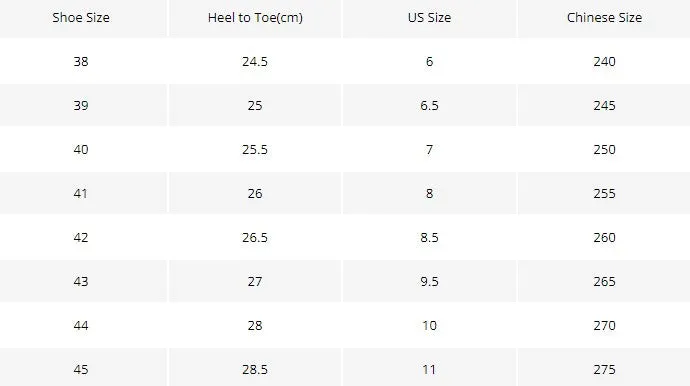Select shoe size 42 cell

point(81,237)
